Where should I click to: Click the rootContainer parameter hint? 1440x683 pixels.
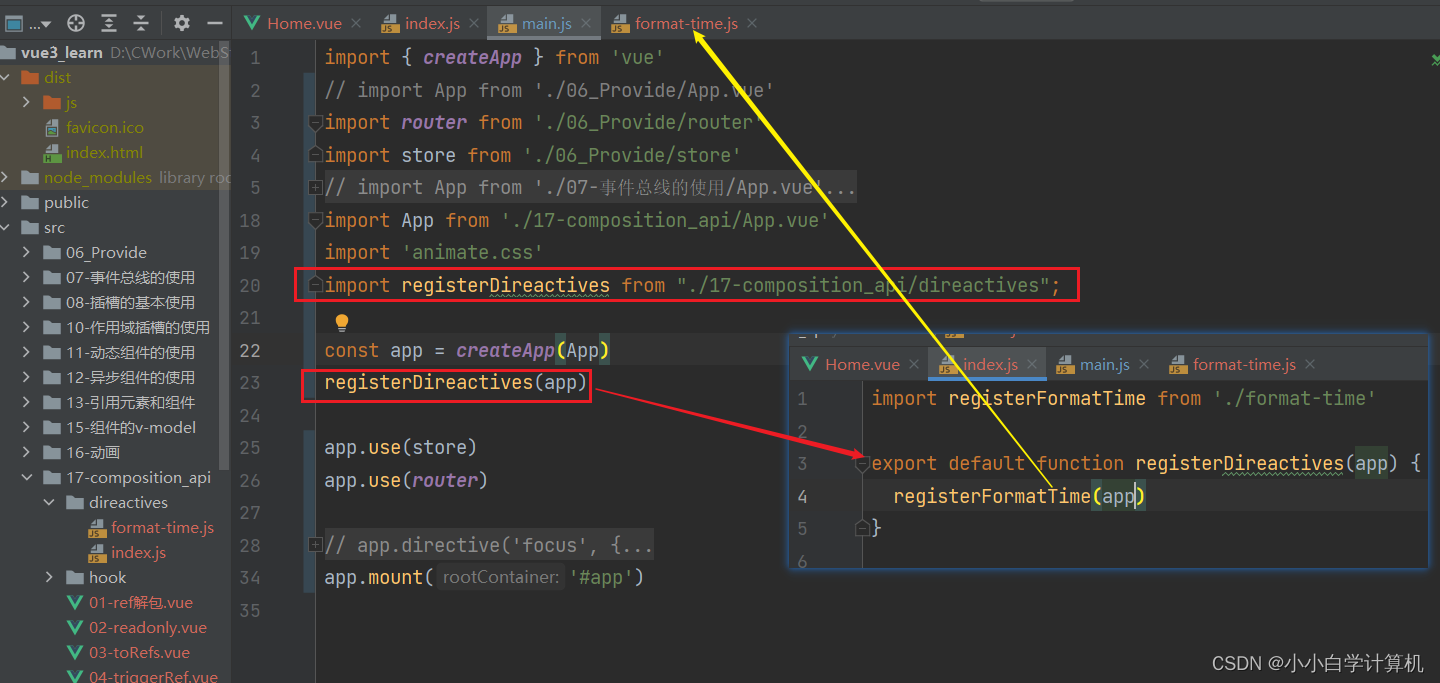503,578
